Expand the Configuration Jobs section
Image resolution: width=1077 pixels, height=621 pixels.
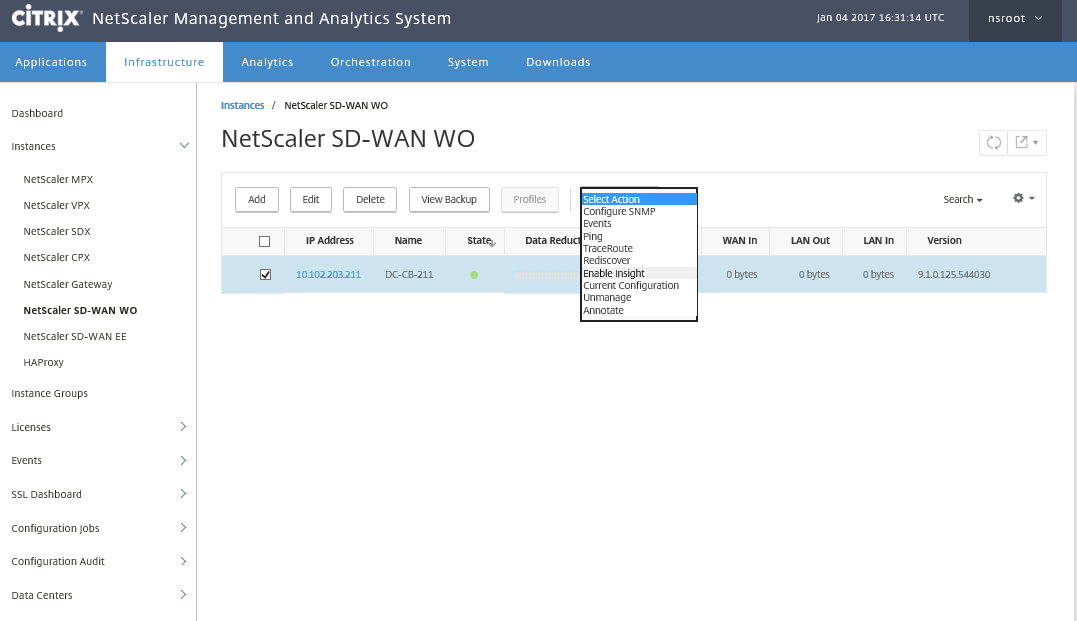tap(183, 528)
